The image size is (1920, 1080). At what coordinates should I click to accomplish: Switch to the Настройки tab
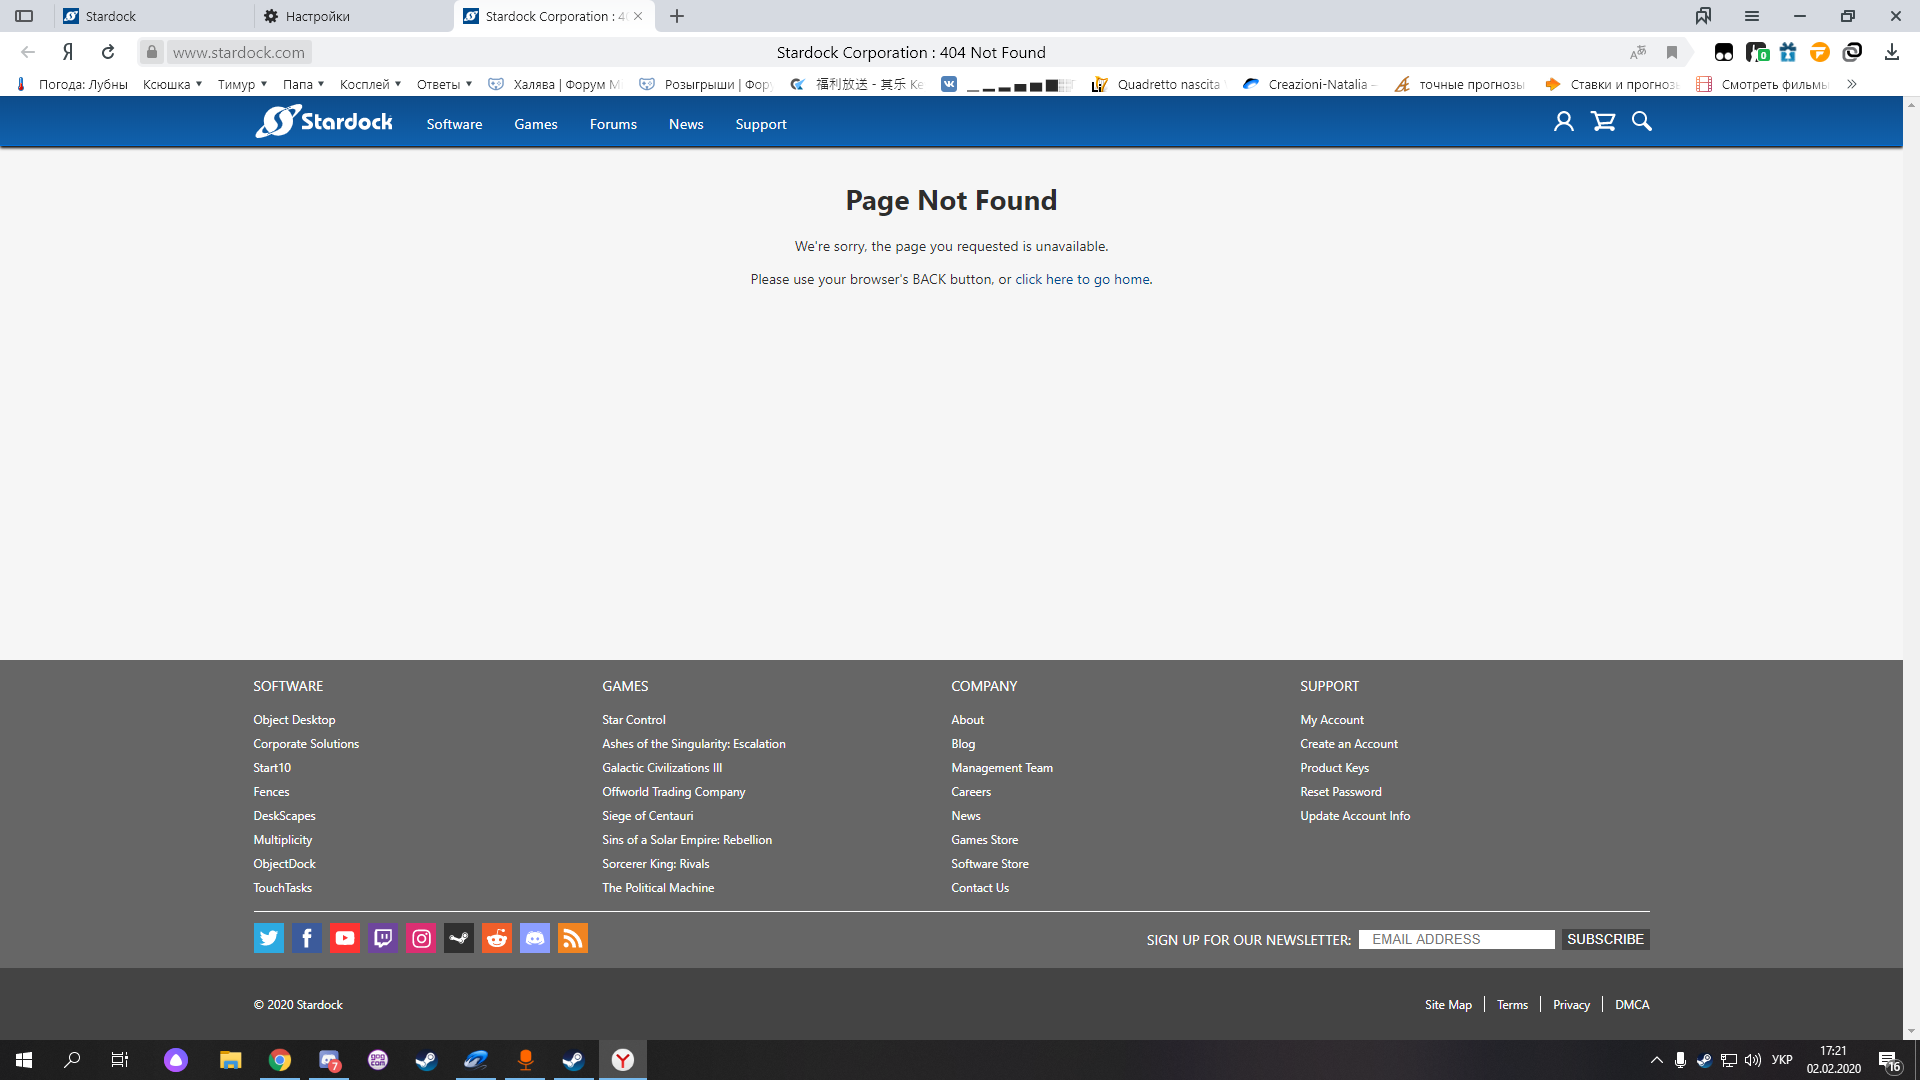point(355,16)
